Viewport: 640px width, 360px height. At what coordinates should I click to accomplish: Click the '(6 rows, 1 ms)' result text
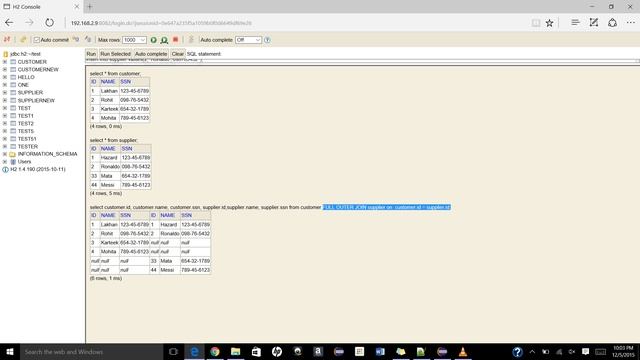[x=106, y=278]
